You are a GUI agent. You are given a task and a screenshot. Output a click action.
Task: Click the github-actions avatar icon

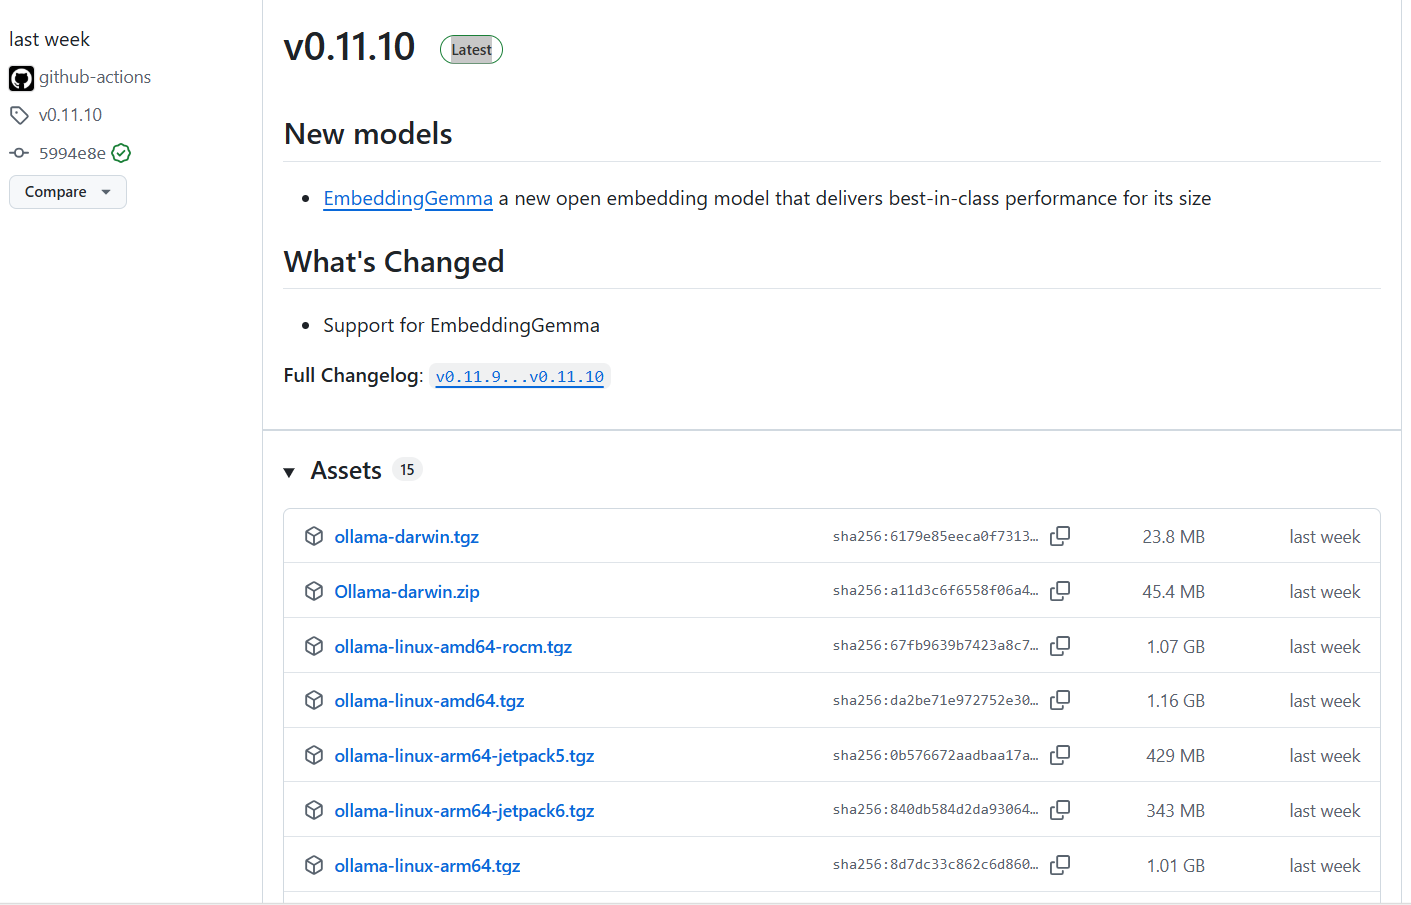21,78
